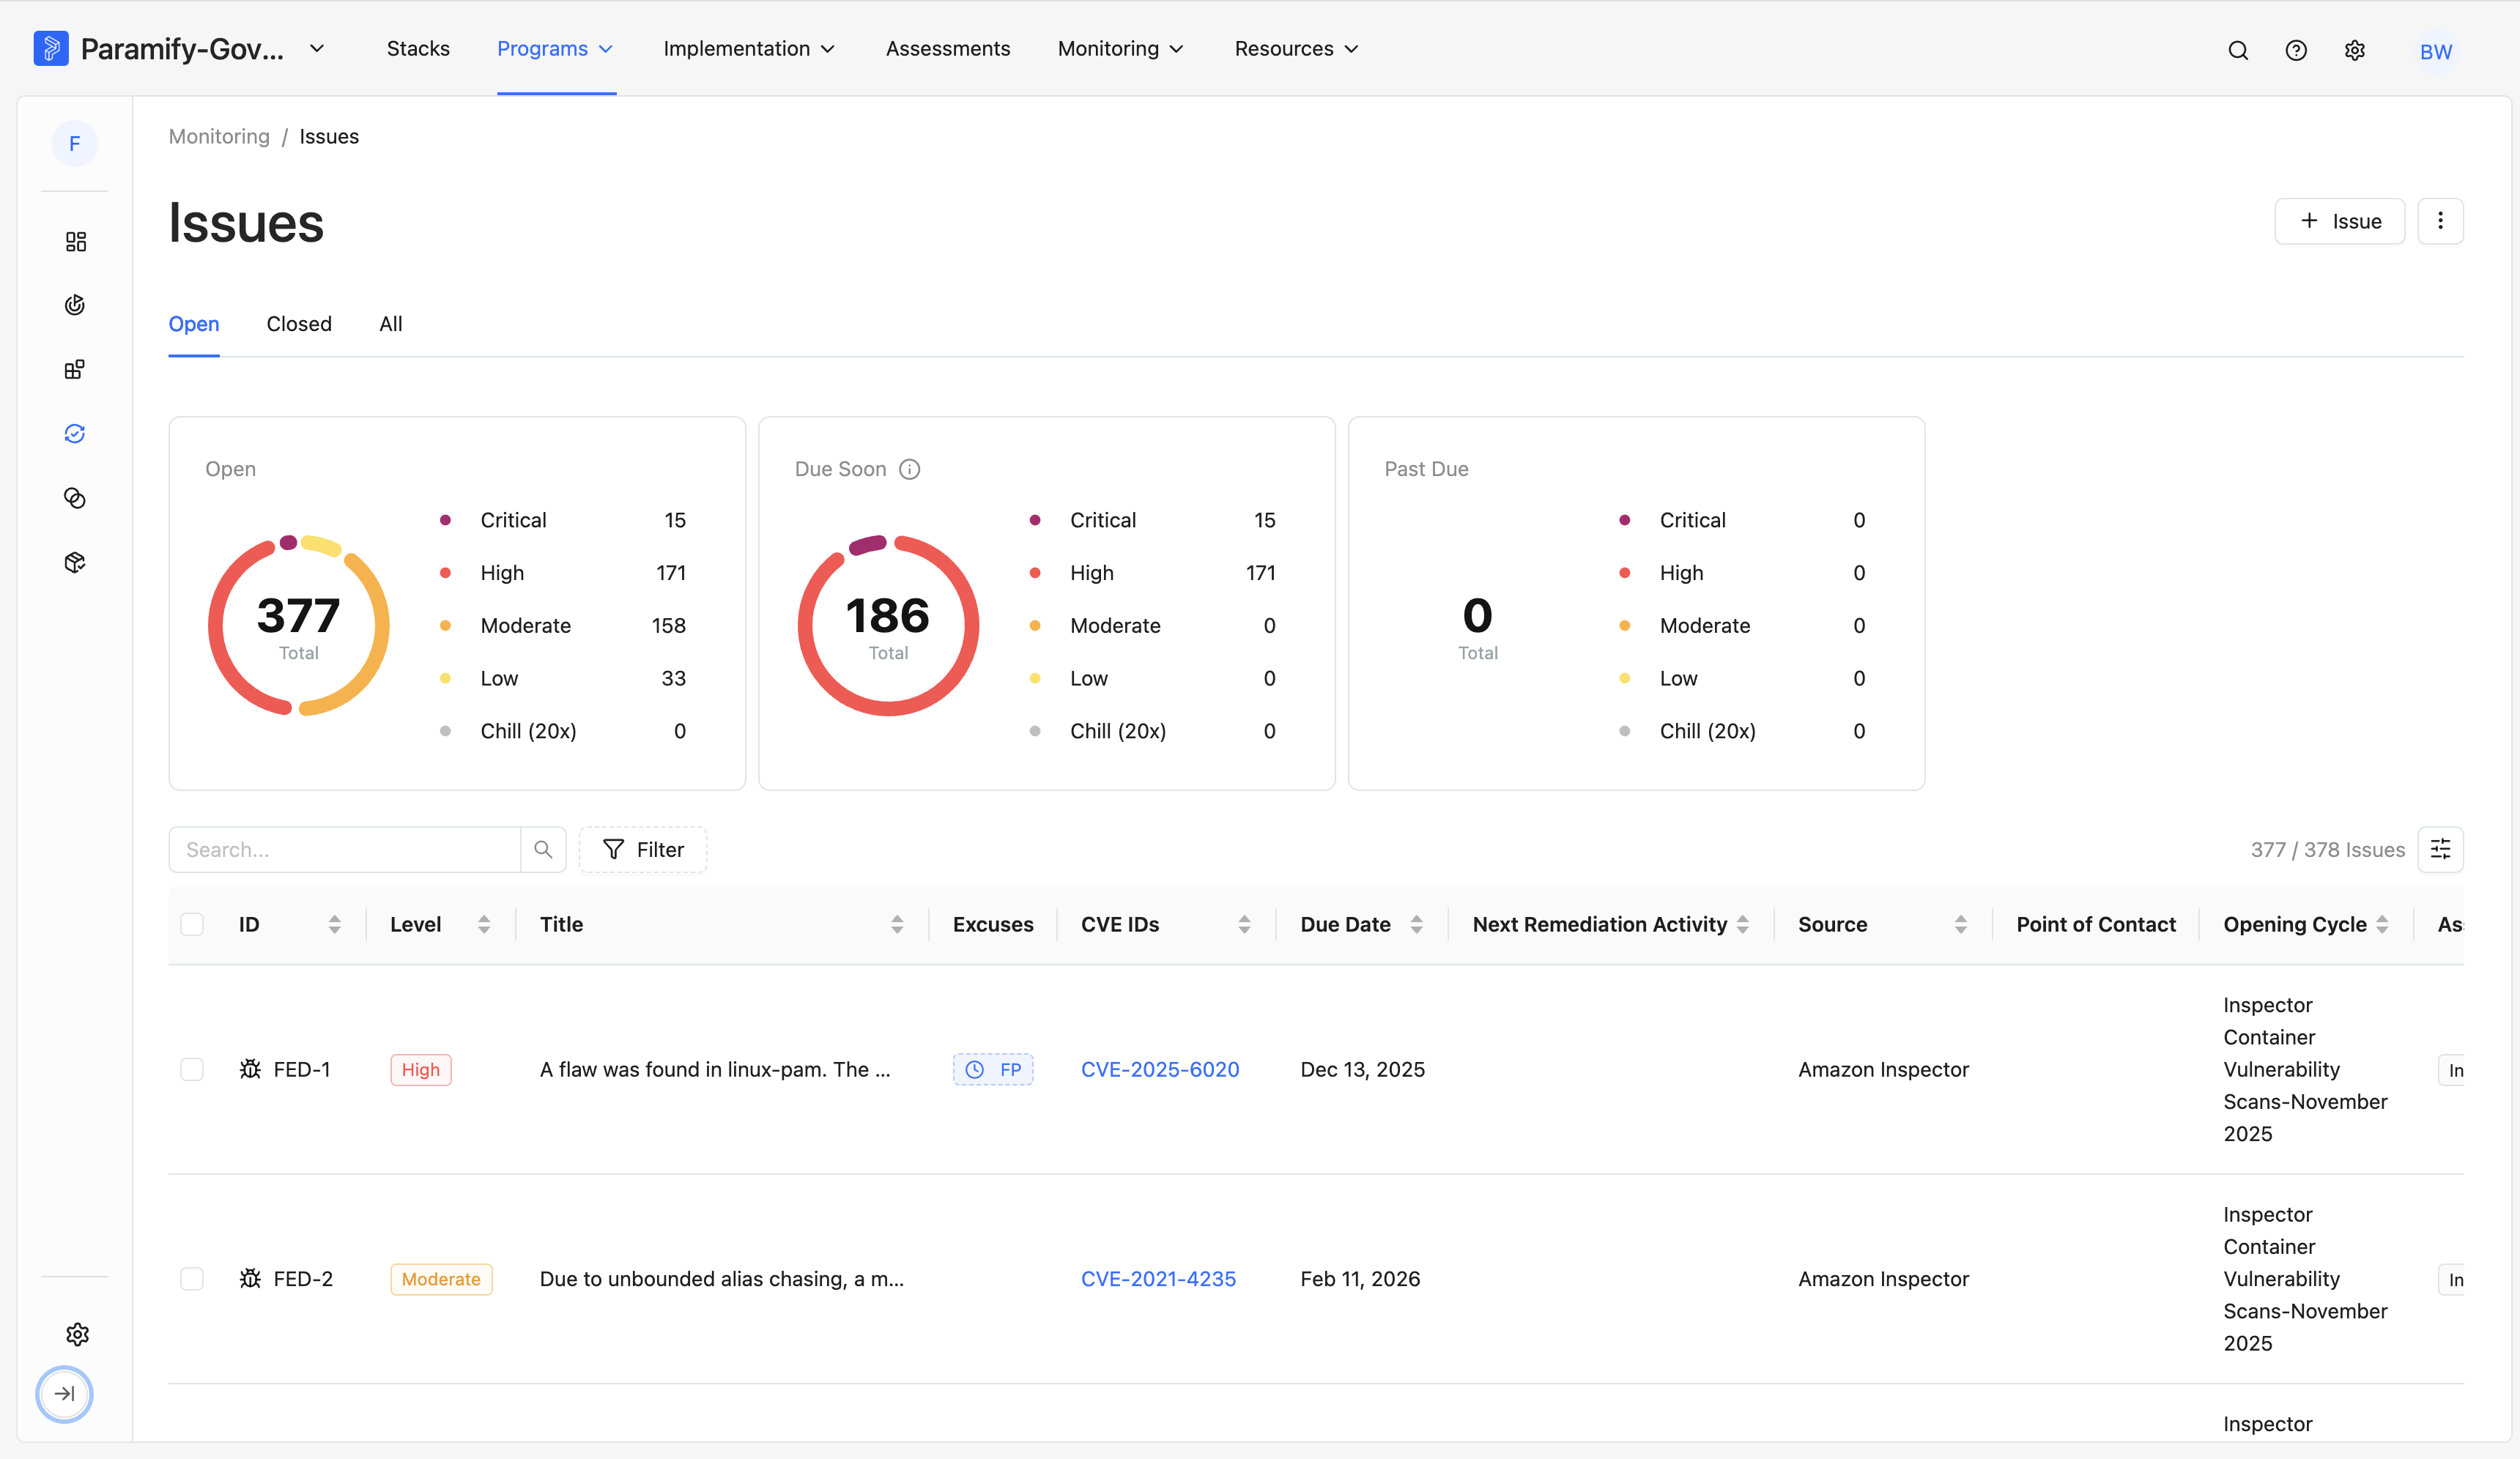This screenshot has width=2520, height=1459.
Task: Open the Assessments menu item
Action: coord(947,48)
